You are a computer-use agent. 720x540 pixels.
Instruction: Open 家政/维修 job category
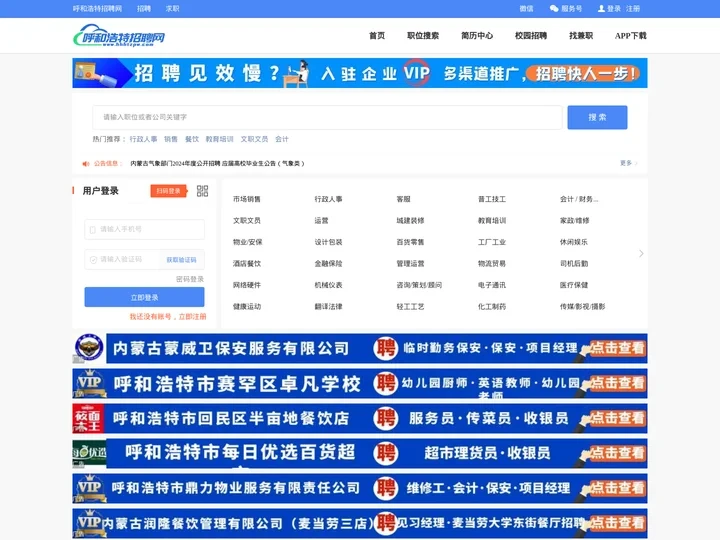(574, 220)
